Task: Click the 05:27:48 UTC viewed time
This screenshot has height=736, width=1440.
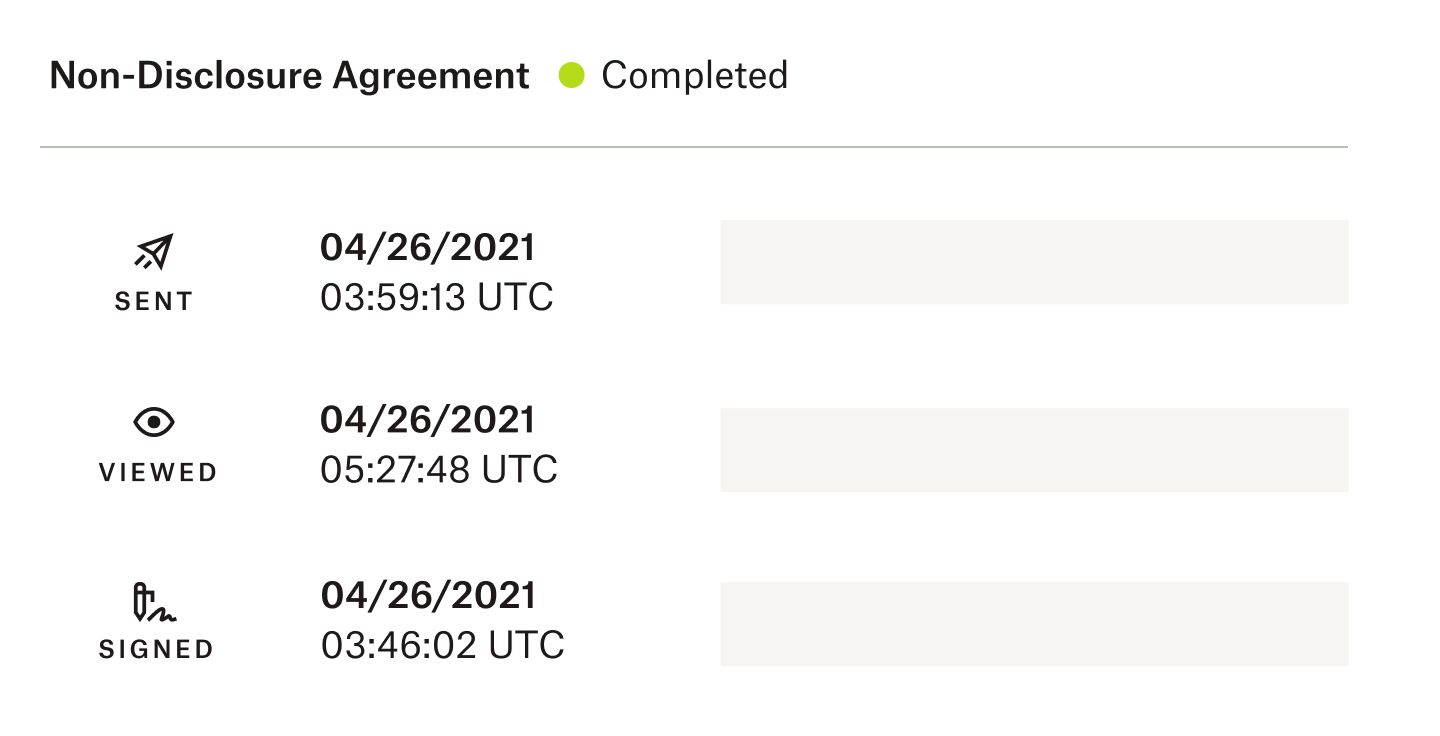Action: (439, 469)
